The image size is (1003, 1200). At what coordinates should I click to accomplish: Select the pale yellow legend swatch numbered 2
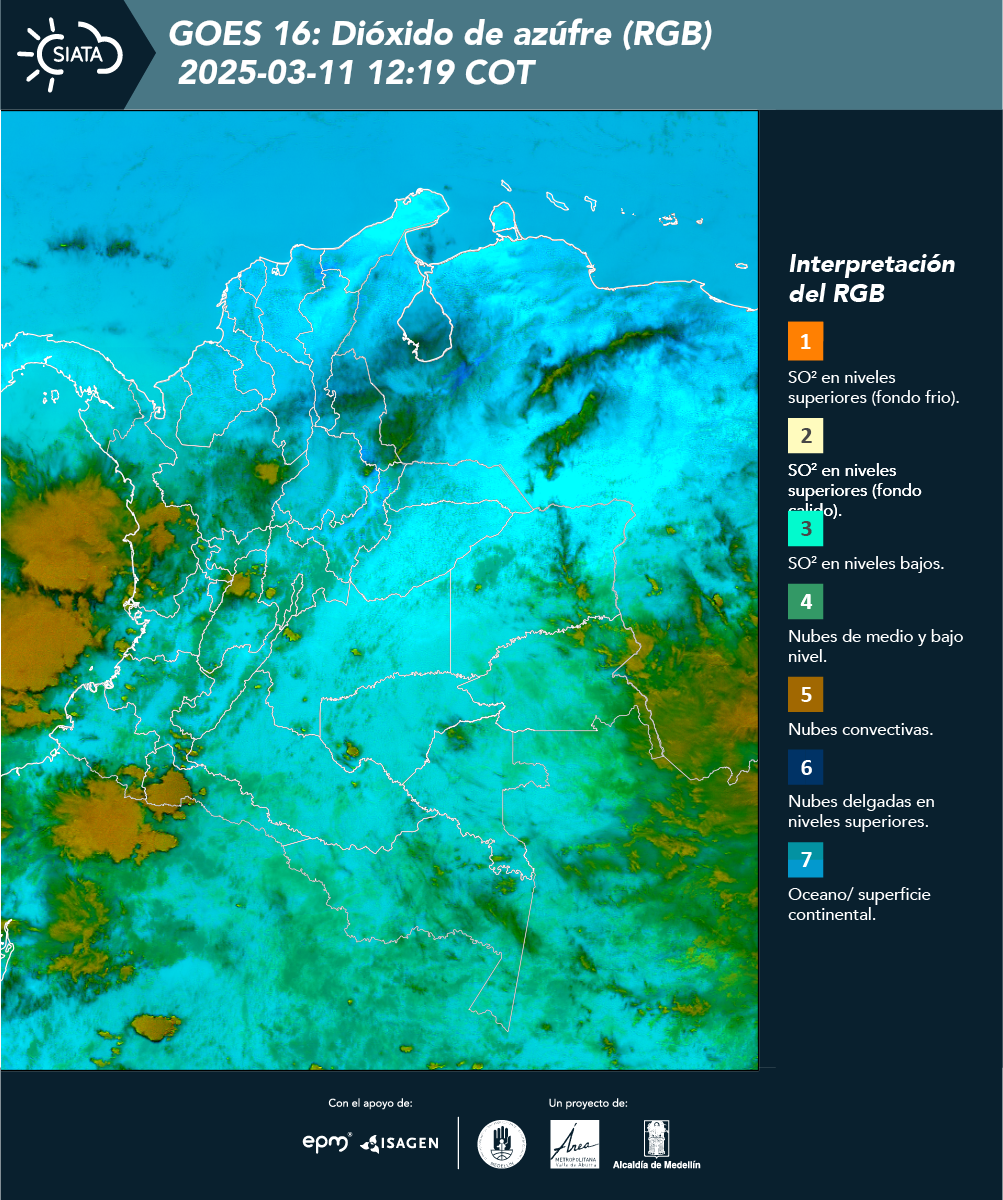(x=805, y=436)
